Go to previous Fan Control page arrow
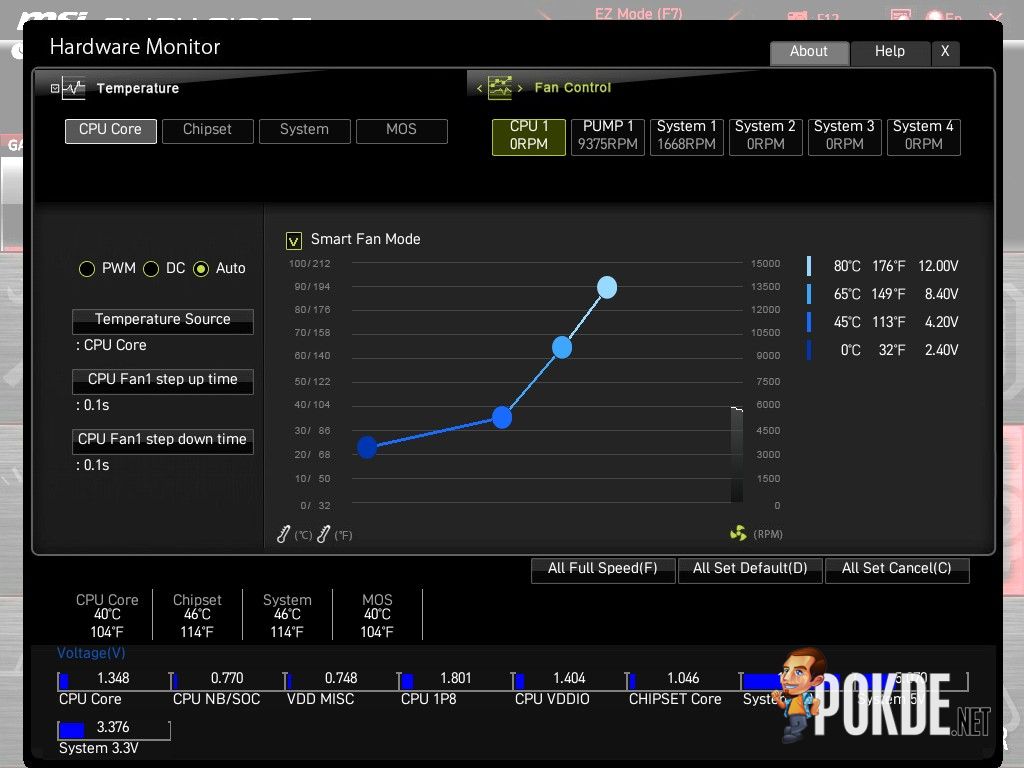This screenshot has width=1024, height=768. (x=479, y=88)
